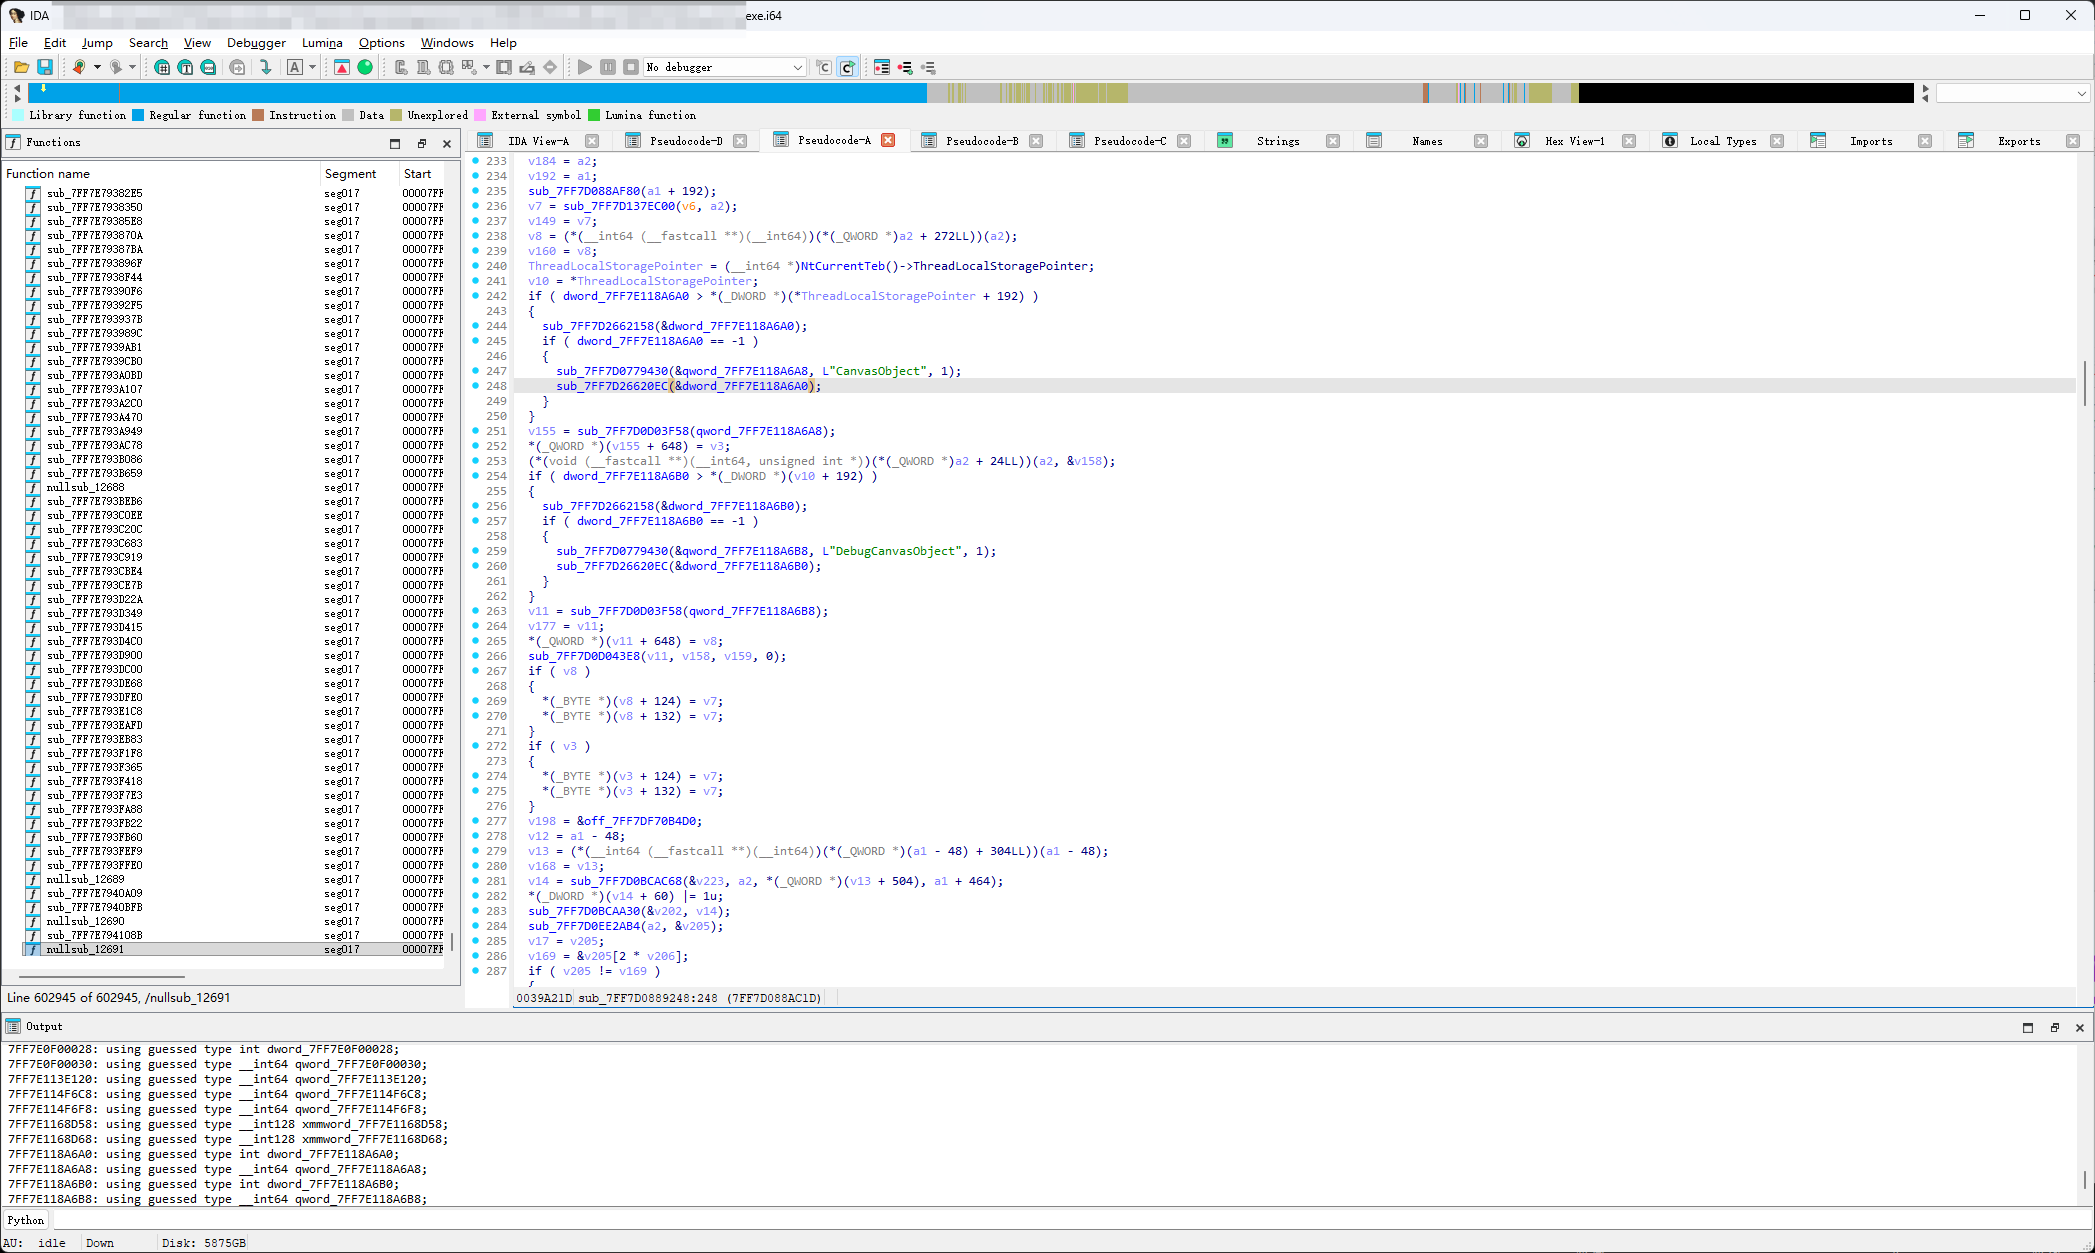Expand the text search dropdown arrow next to A
2095x1253 pixels.
tap(312, 67)
